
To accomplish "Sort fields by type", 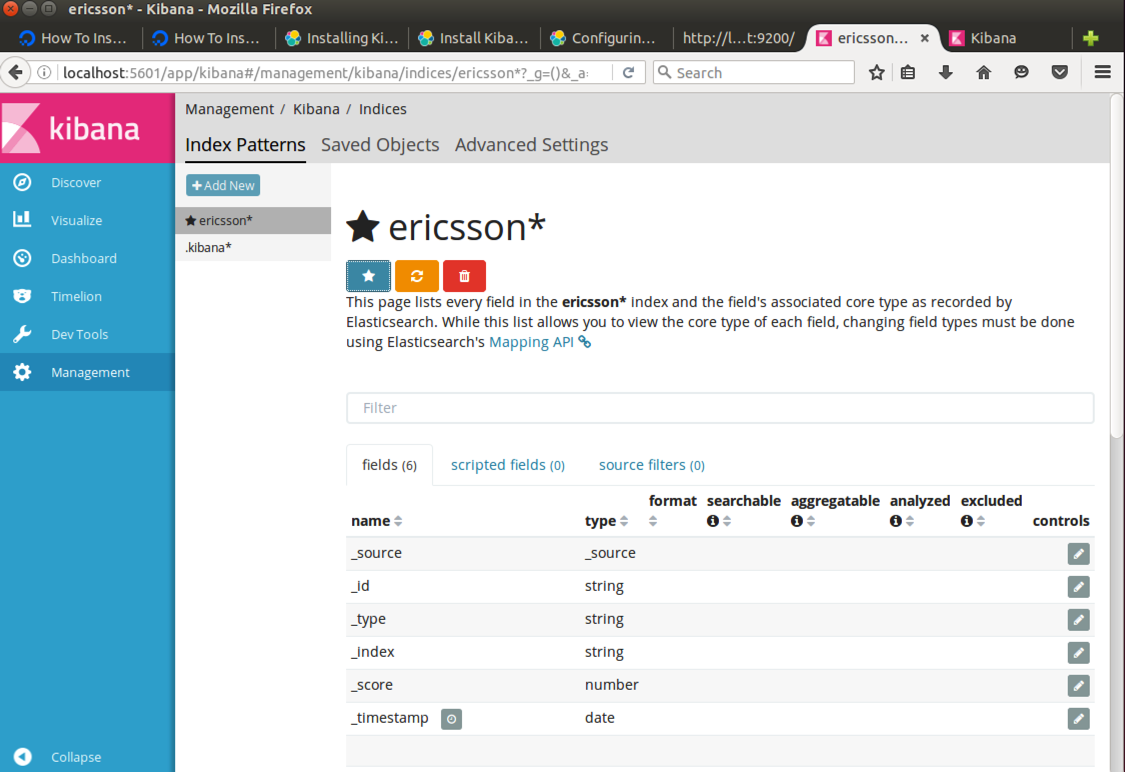I will click(624, 521).
